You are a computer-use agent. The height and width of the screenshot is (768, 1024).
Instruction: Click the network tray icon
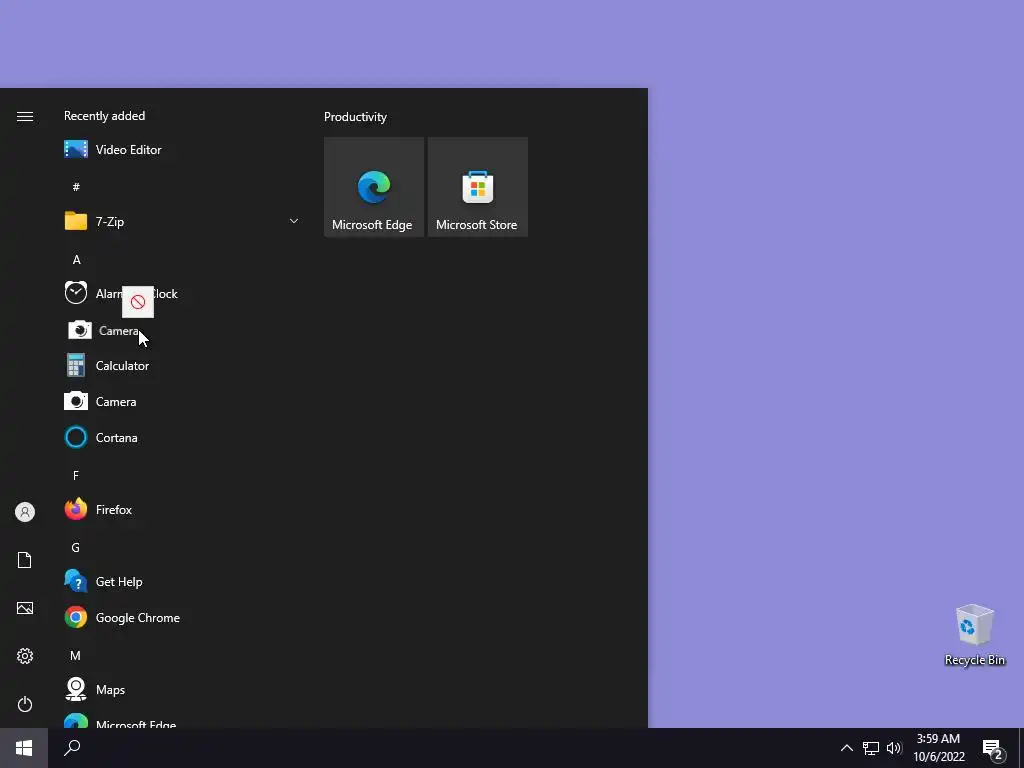871,748
